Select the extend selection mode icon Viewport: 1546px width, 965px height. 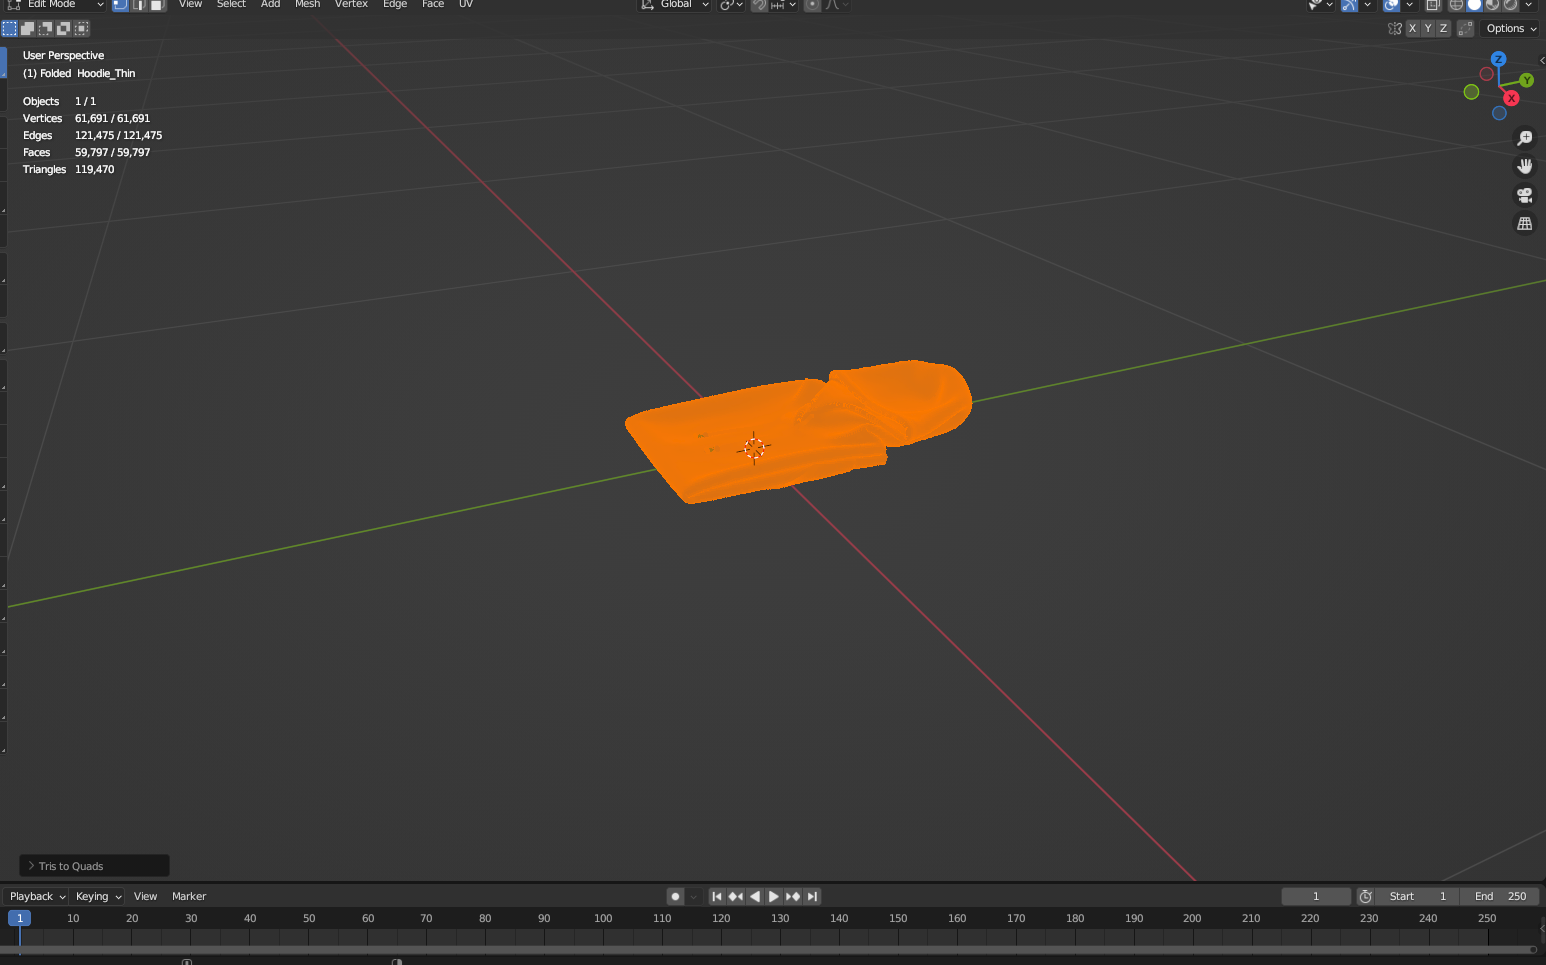pos(28,28)
